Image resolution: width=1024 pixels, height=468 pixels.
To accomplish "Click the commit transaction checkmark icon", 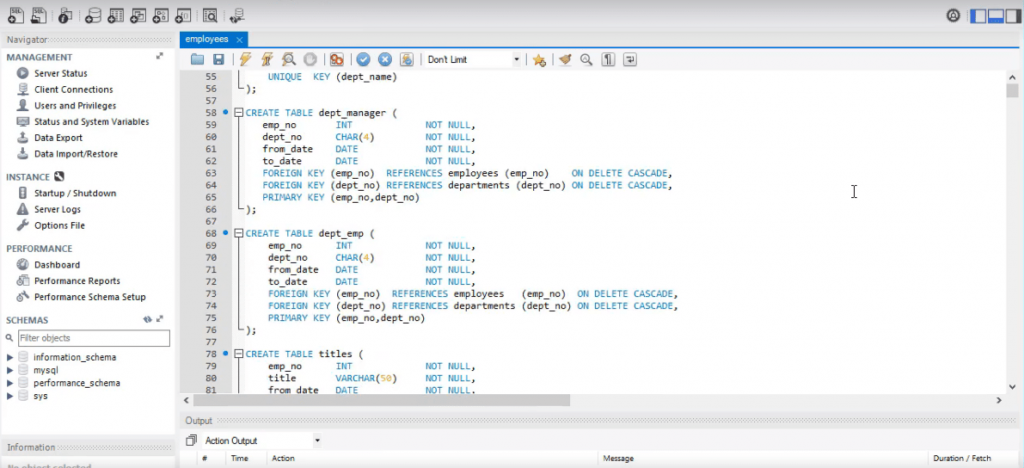I will 363,60.
